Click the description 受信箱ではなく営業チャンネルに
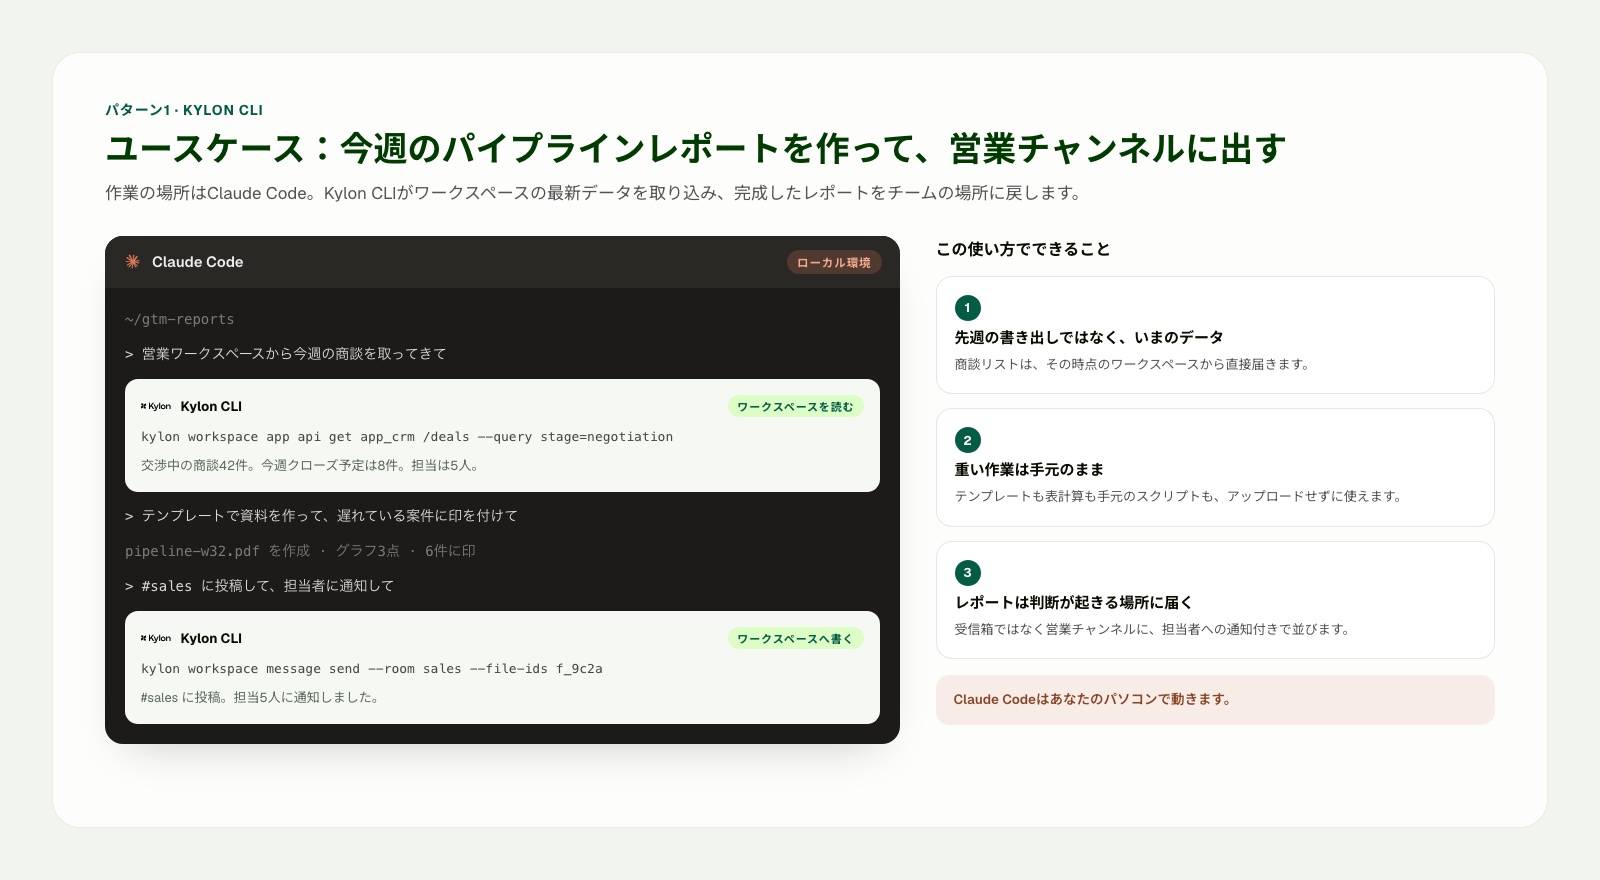Screen dimensions: 1600x880 tap(1153, 629)
